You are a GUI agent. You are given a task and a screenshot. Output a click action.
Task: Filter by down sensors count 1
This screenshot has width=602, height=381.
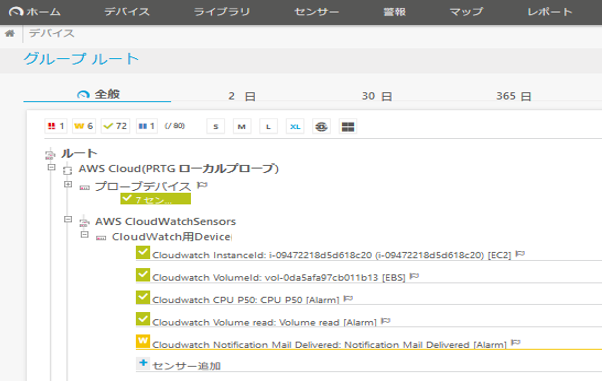pyautogui.click(x=56, y=126)
